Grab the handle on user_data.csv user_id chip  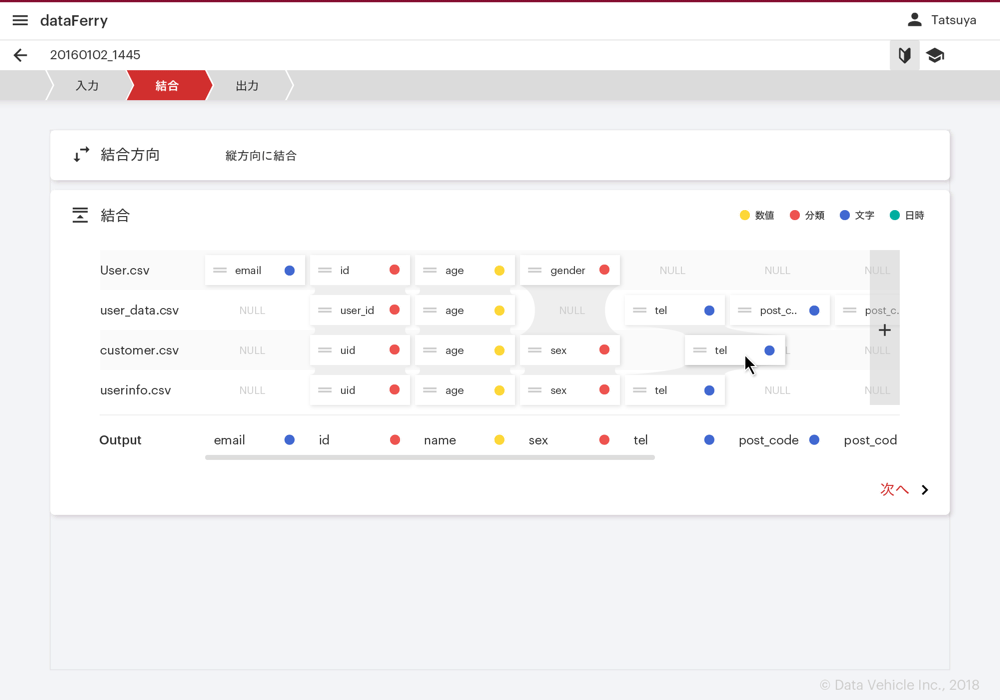pos(325,310)
